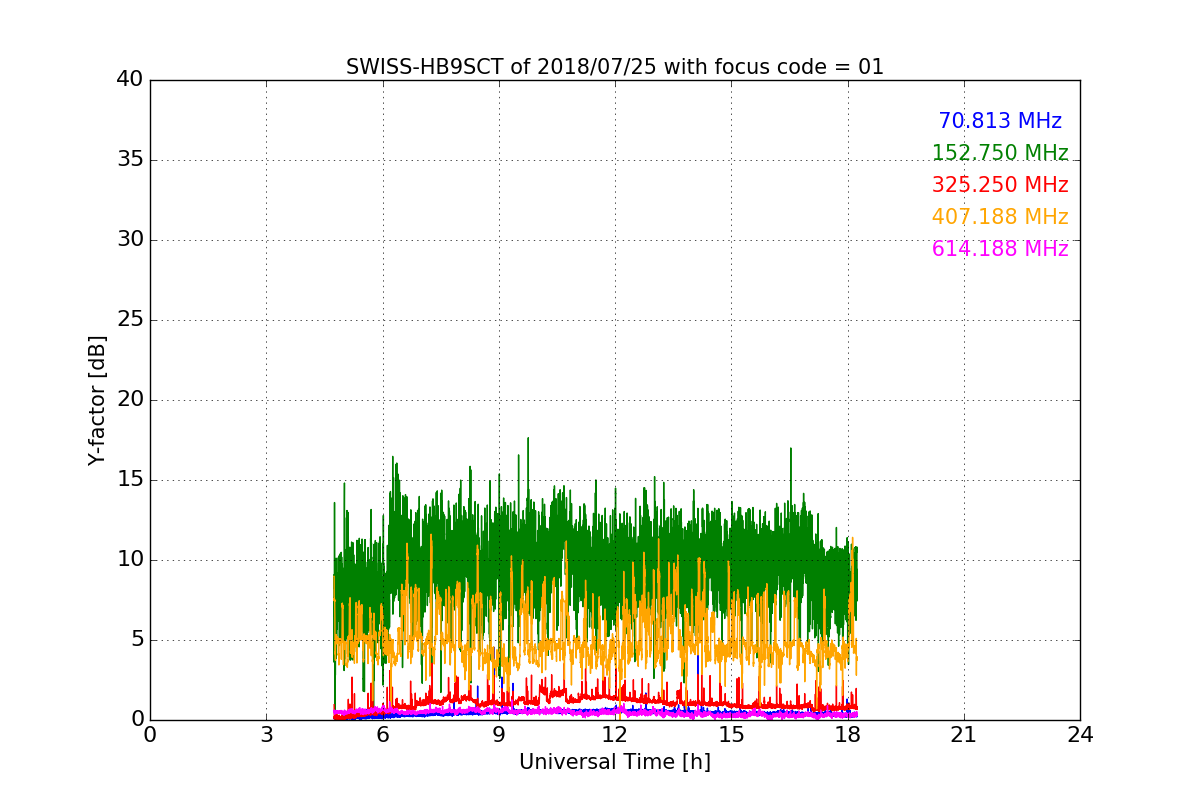Select the 614.188 MHz legend label

1000,249
